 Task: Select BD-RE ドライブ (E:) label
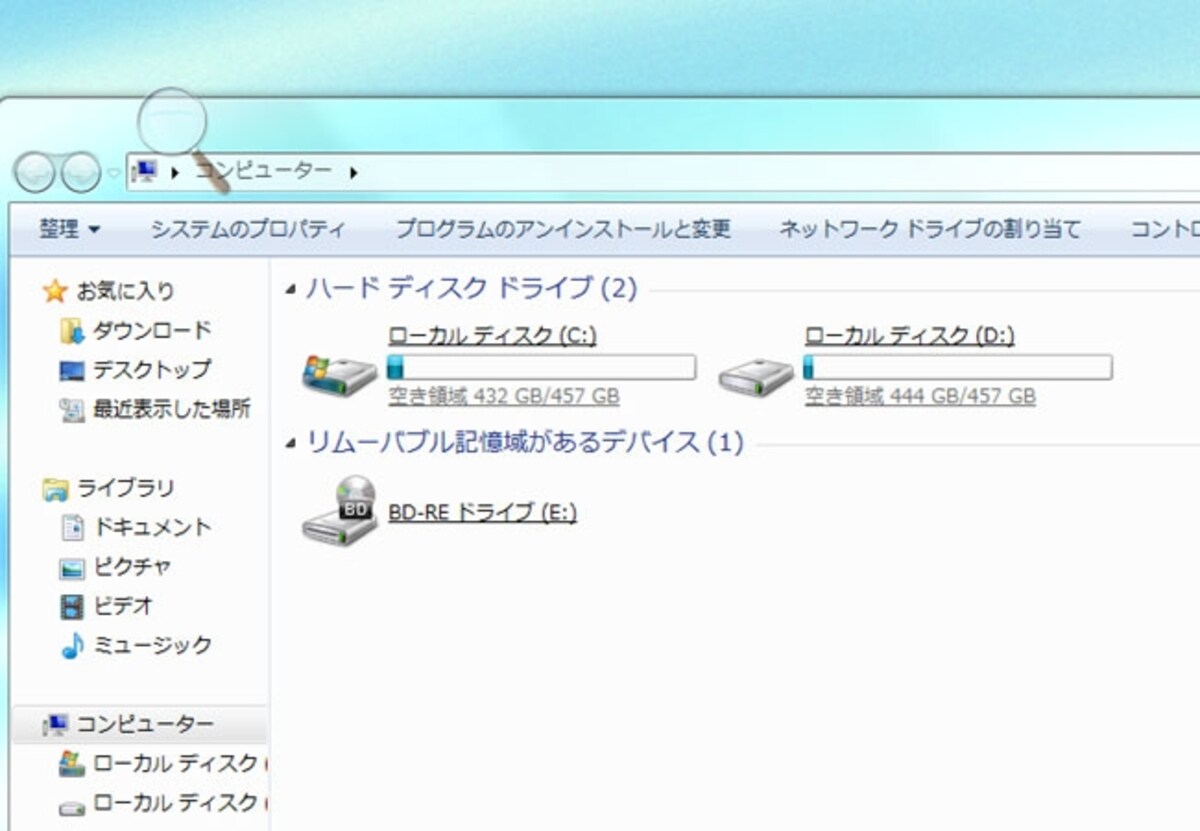(x=482, y=512)
